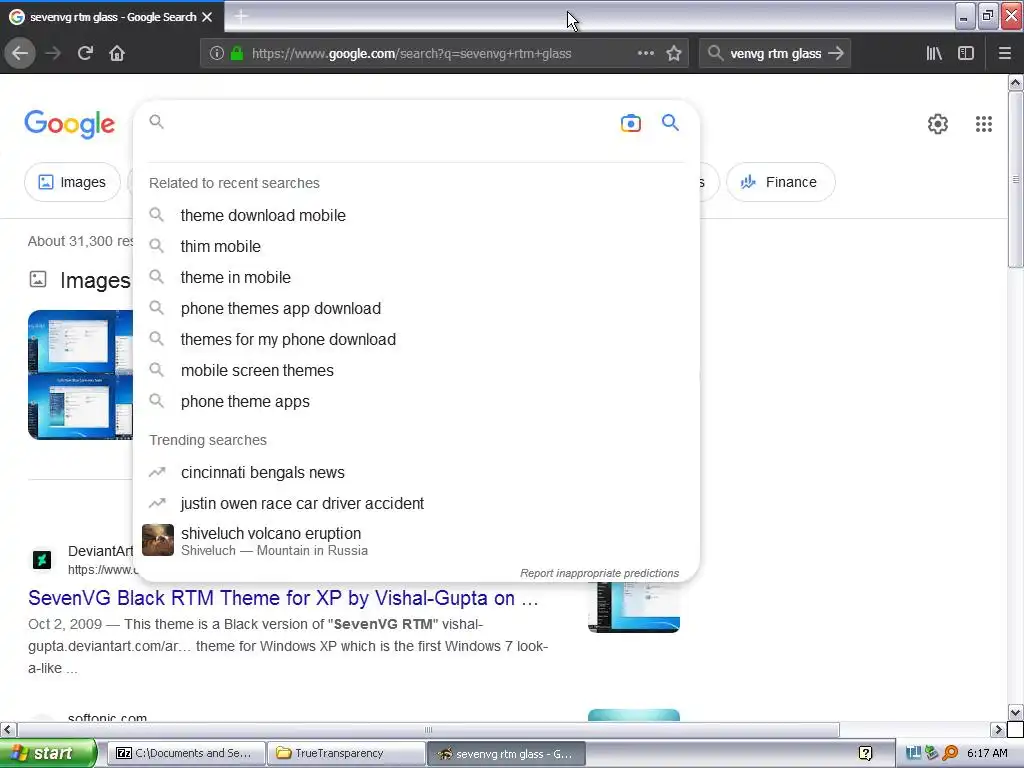The width and height of the screenshot is (1024, 768).
Task: Click horizontal scrollbar right arrow
Action: (998, 729)
